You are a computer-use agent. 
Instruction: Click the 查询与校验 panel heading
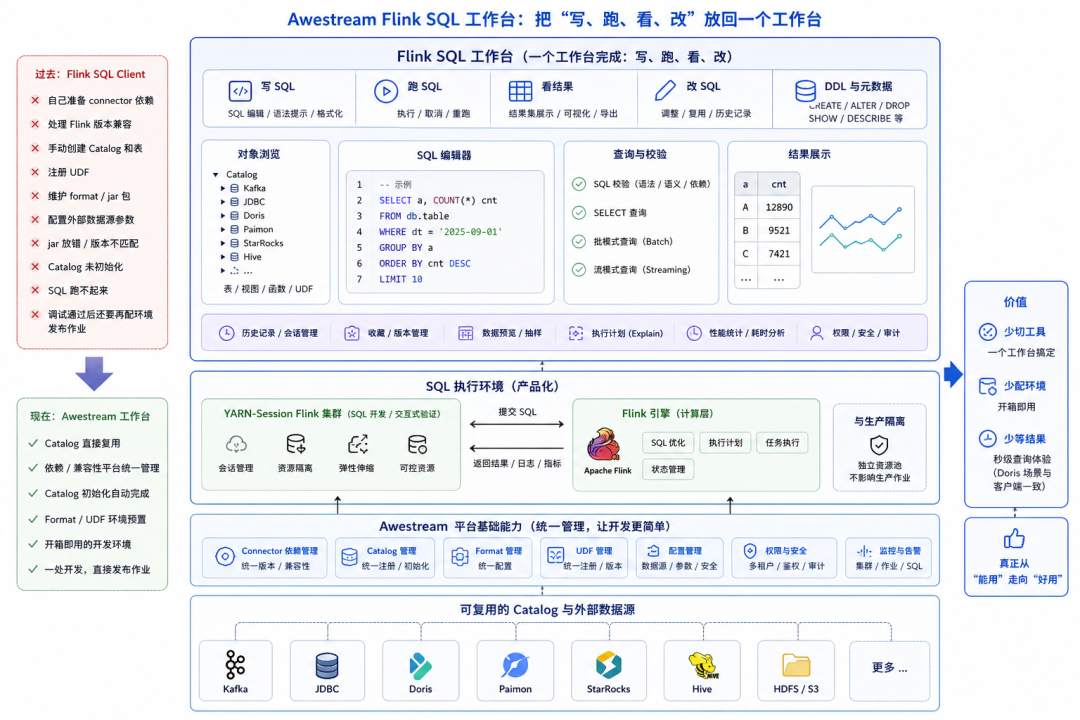[x=640, y=154]
